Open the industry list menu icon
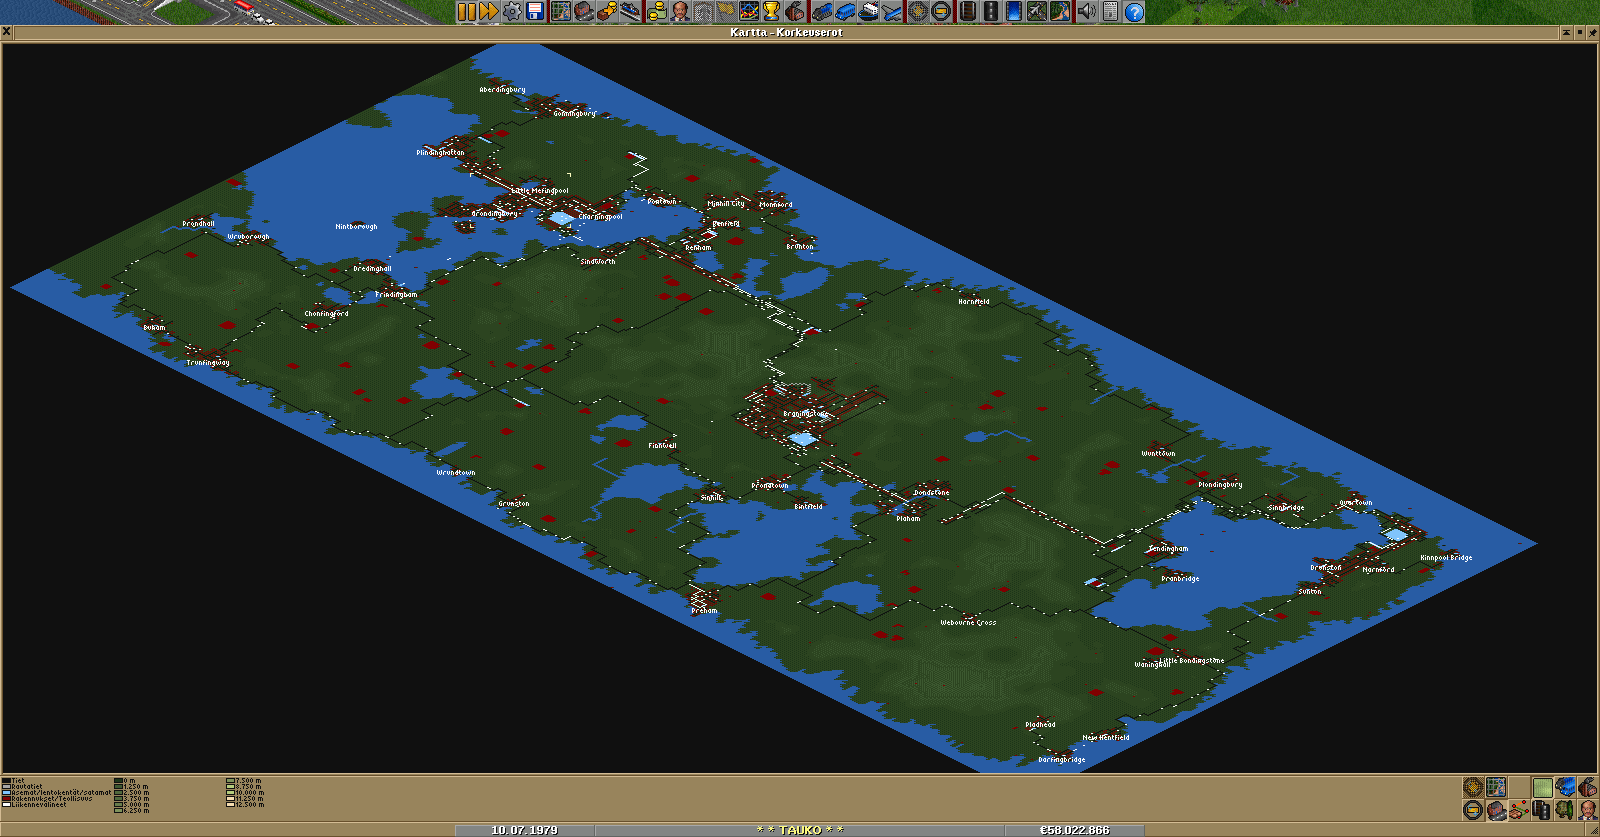This screenshot has height=837, width=1600. tap(795, 12)
